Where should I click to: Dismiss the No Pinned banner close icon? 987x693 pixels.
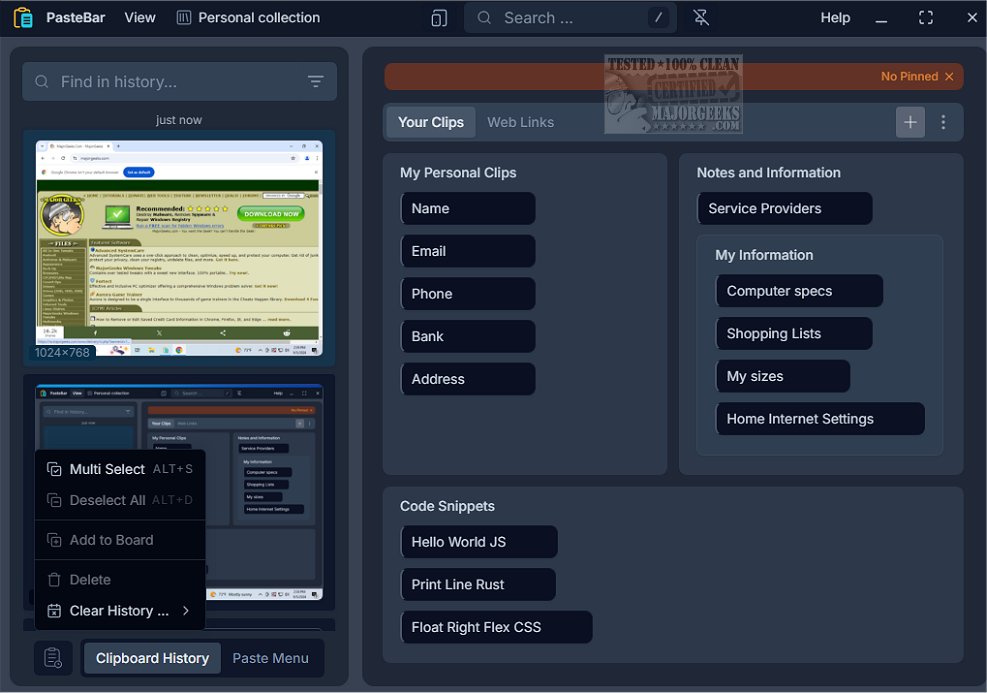(x=949, y=76)
